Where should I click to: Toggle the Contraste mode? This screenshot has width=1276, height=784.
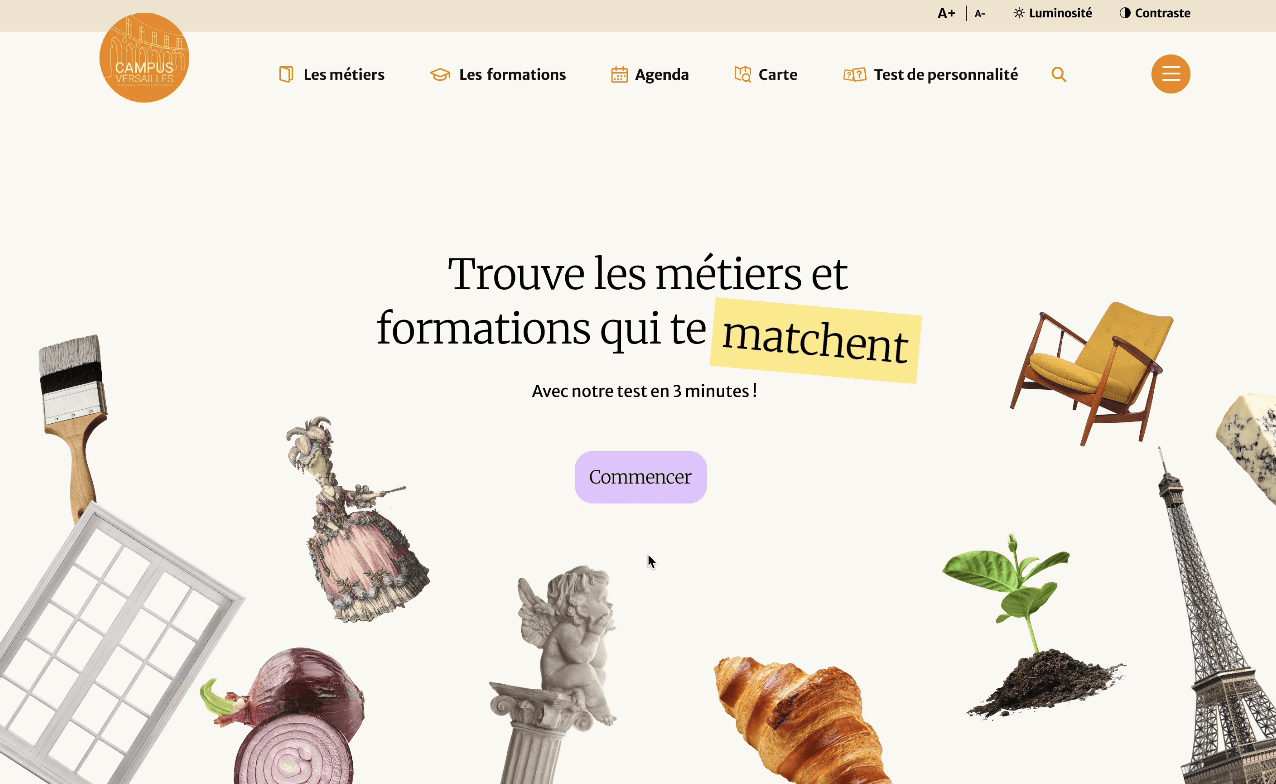pyautogui.click(x=1155, y=13)
